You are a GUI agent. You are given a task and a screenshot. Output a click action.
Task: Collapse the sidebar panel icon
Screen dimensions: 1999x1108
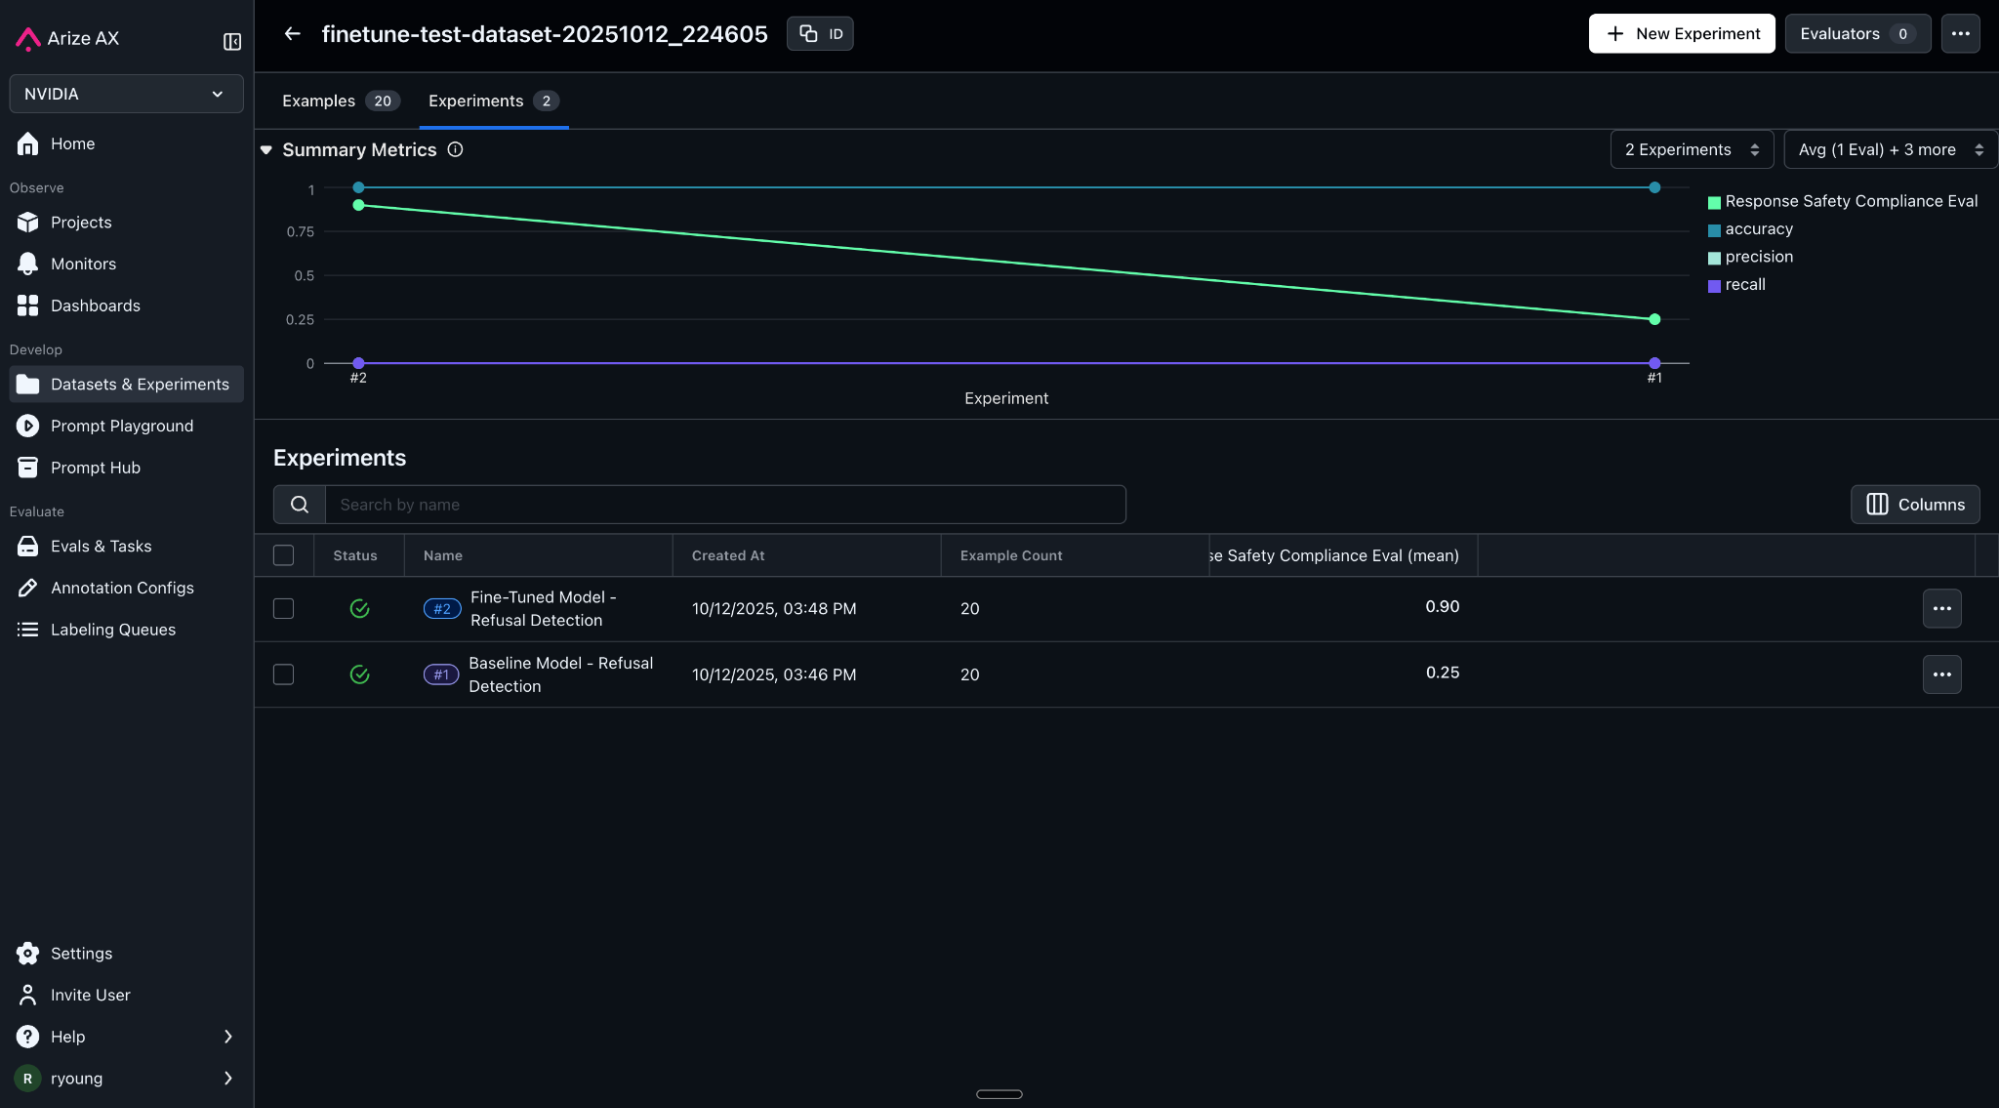(232, 41)
